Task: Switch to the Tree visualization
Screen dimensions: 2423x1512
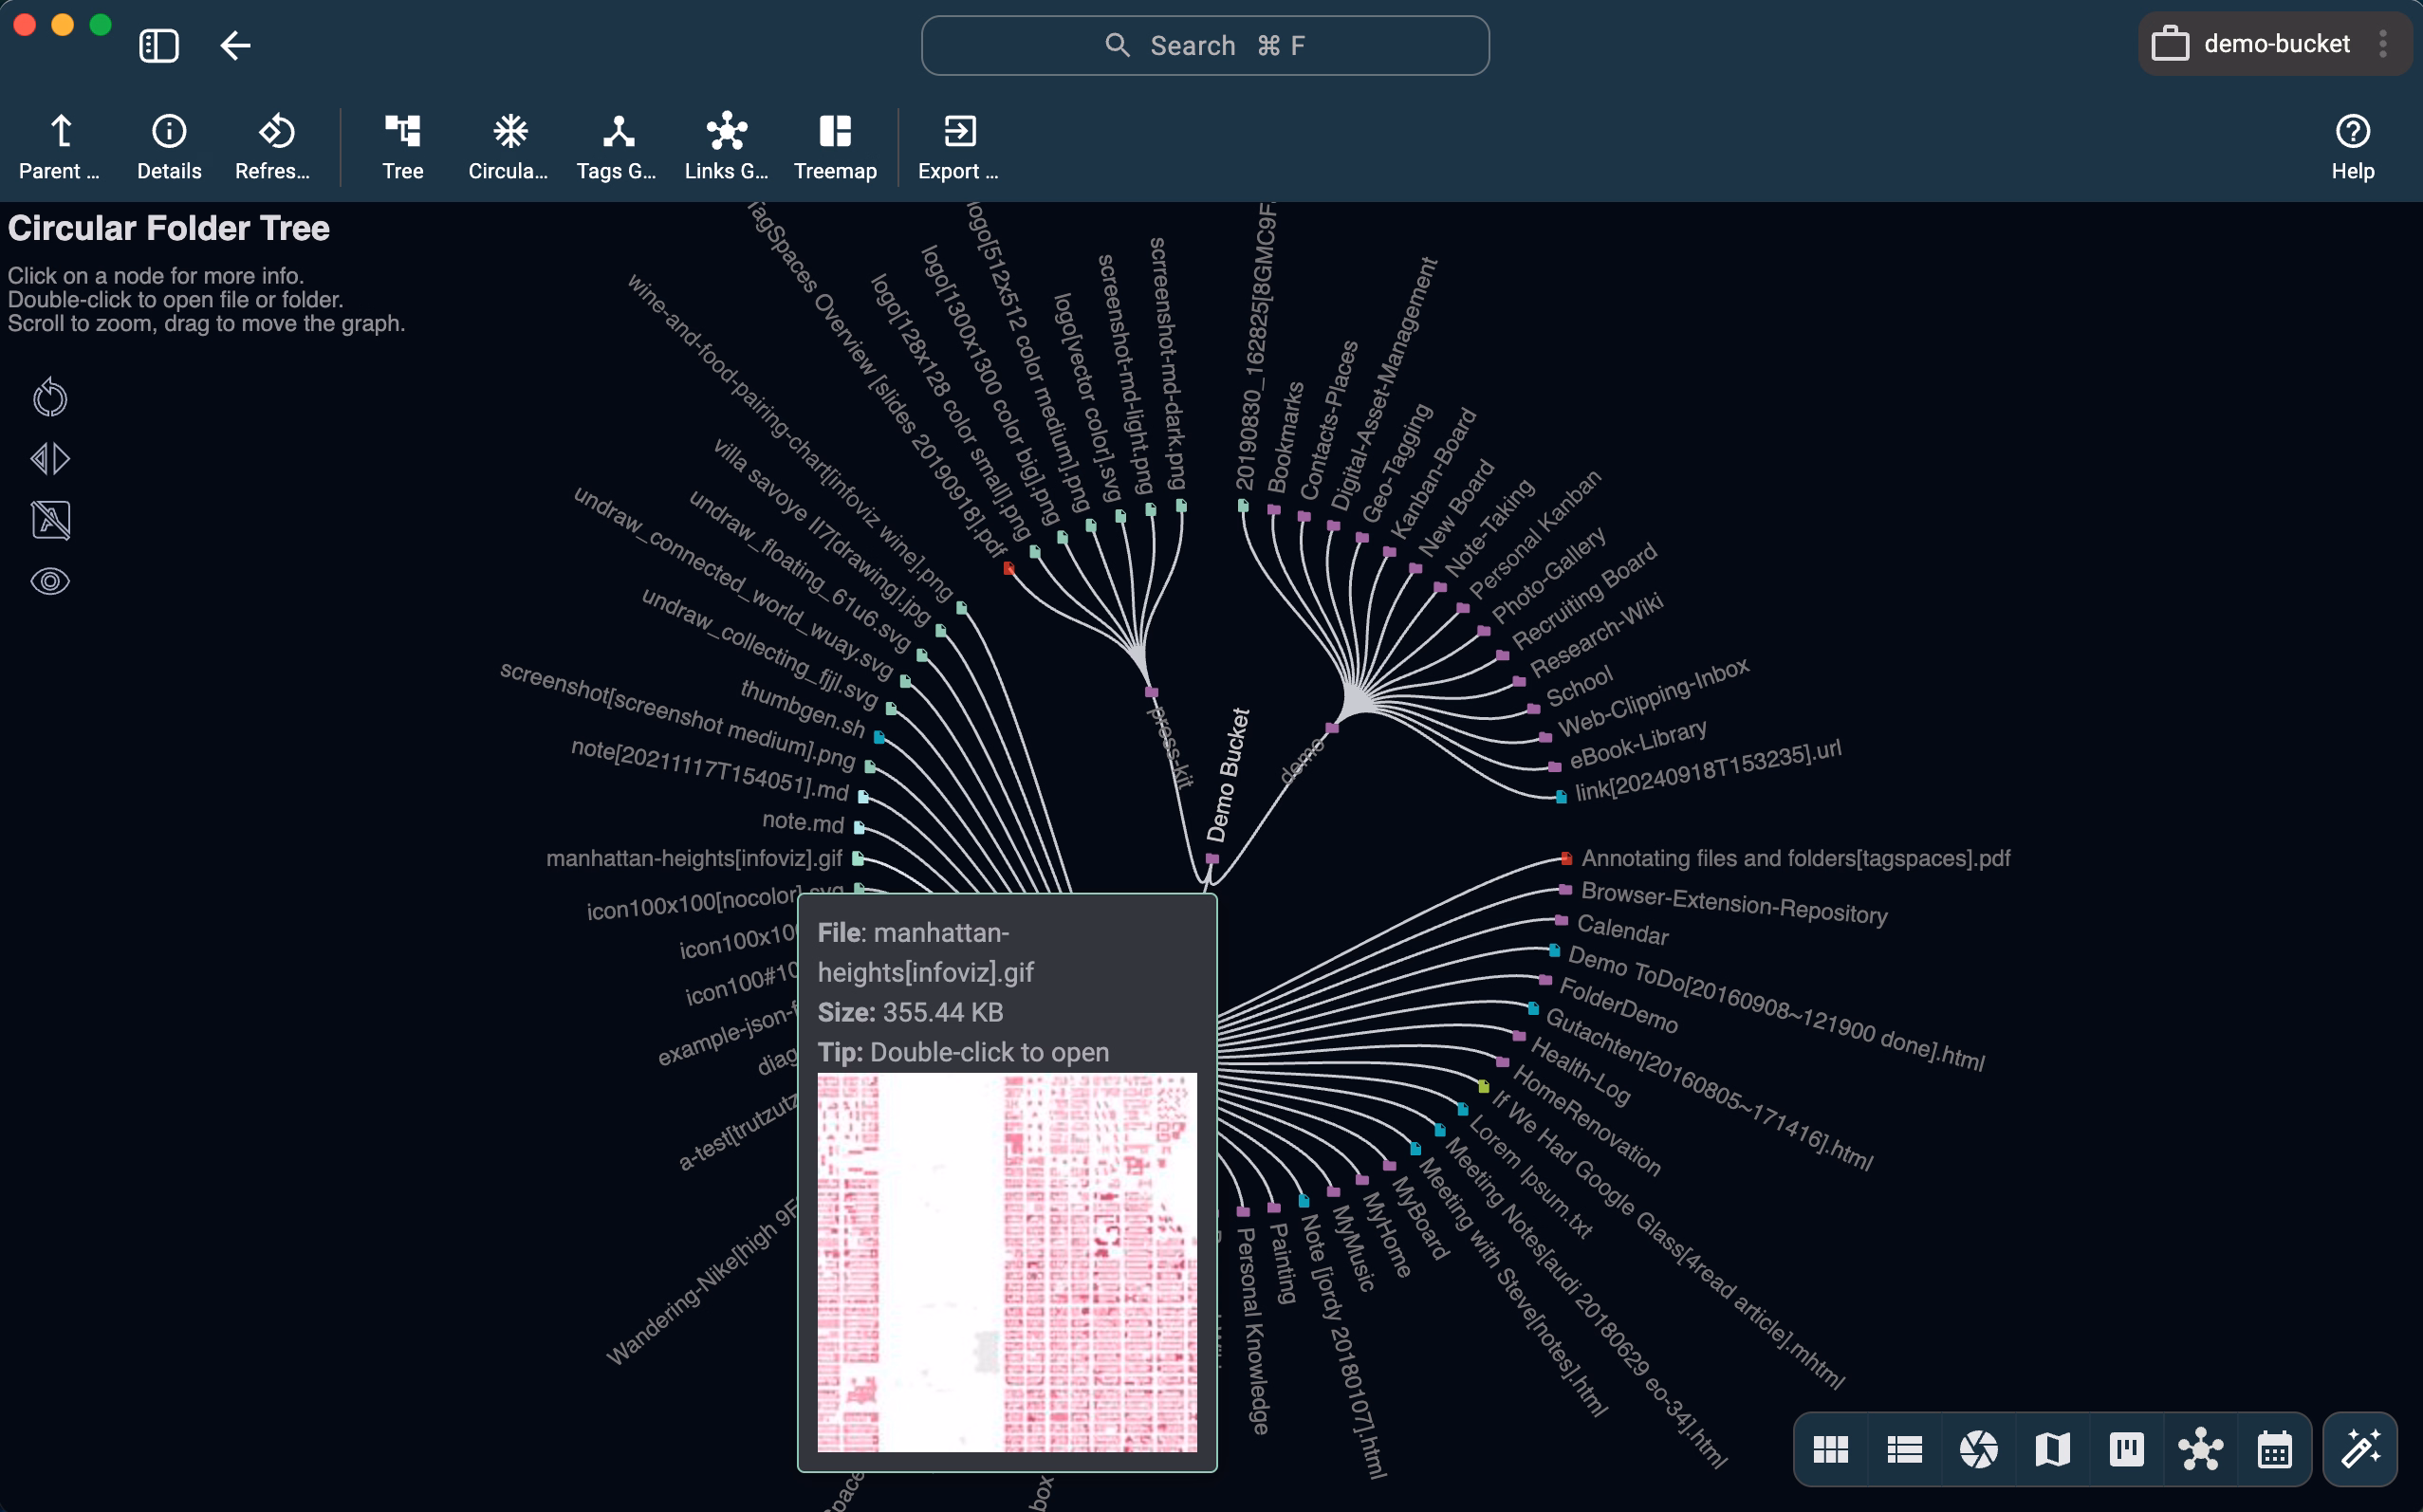Action: click(x=402, y=147)
